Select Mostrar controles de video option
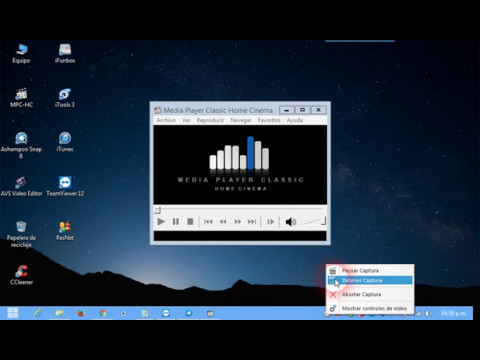Screen dimensions: 480x360 tap(370, 308)
